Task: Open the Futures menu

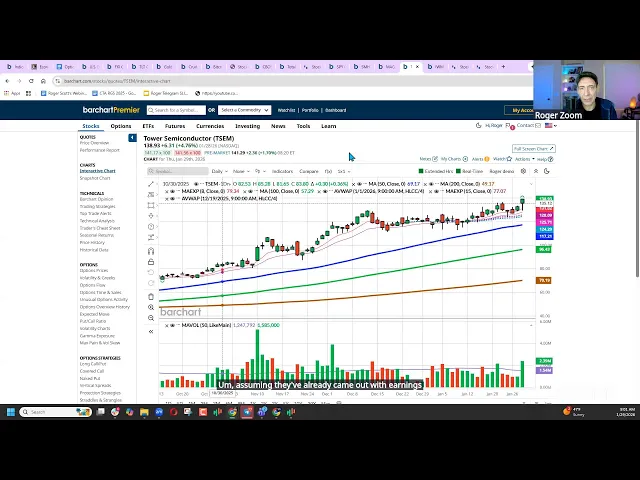Action: pos(175,126)
